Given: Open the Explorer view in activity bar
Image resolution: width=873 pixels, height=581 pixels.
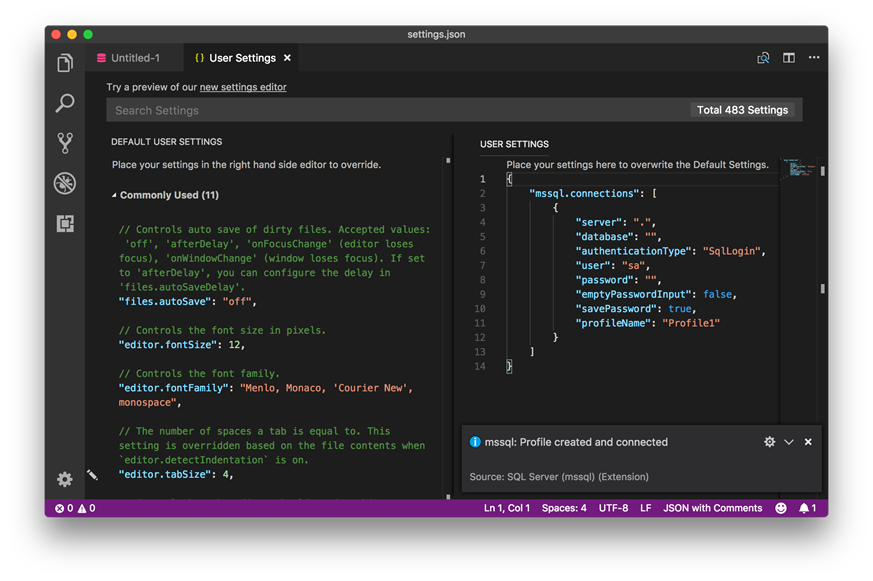Looking at the screenshot, I should point(65,63).
